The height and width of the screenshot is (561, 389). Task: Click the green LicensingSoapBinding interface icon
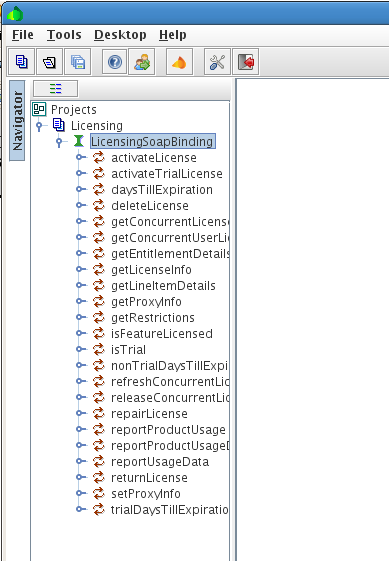(x=79, y=141)
